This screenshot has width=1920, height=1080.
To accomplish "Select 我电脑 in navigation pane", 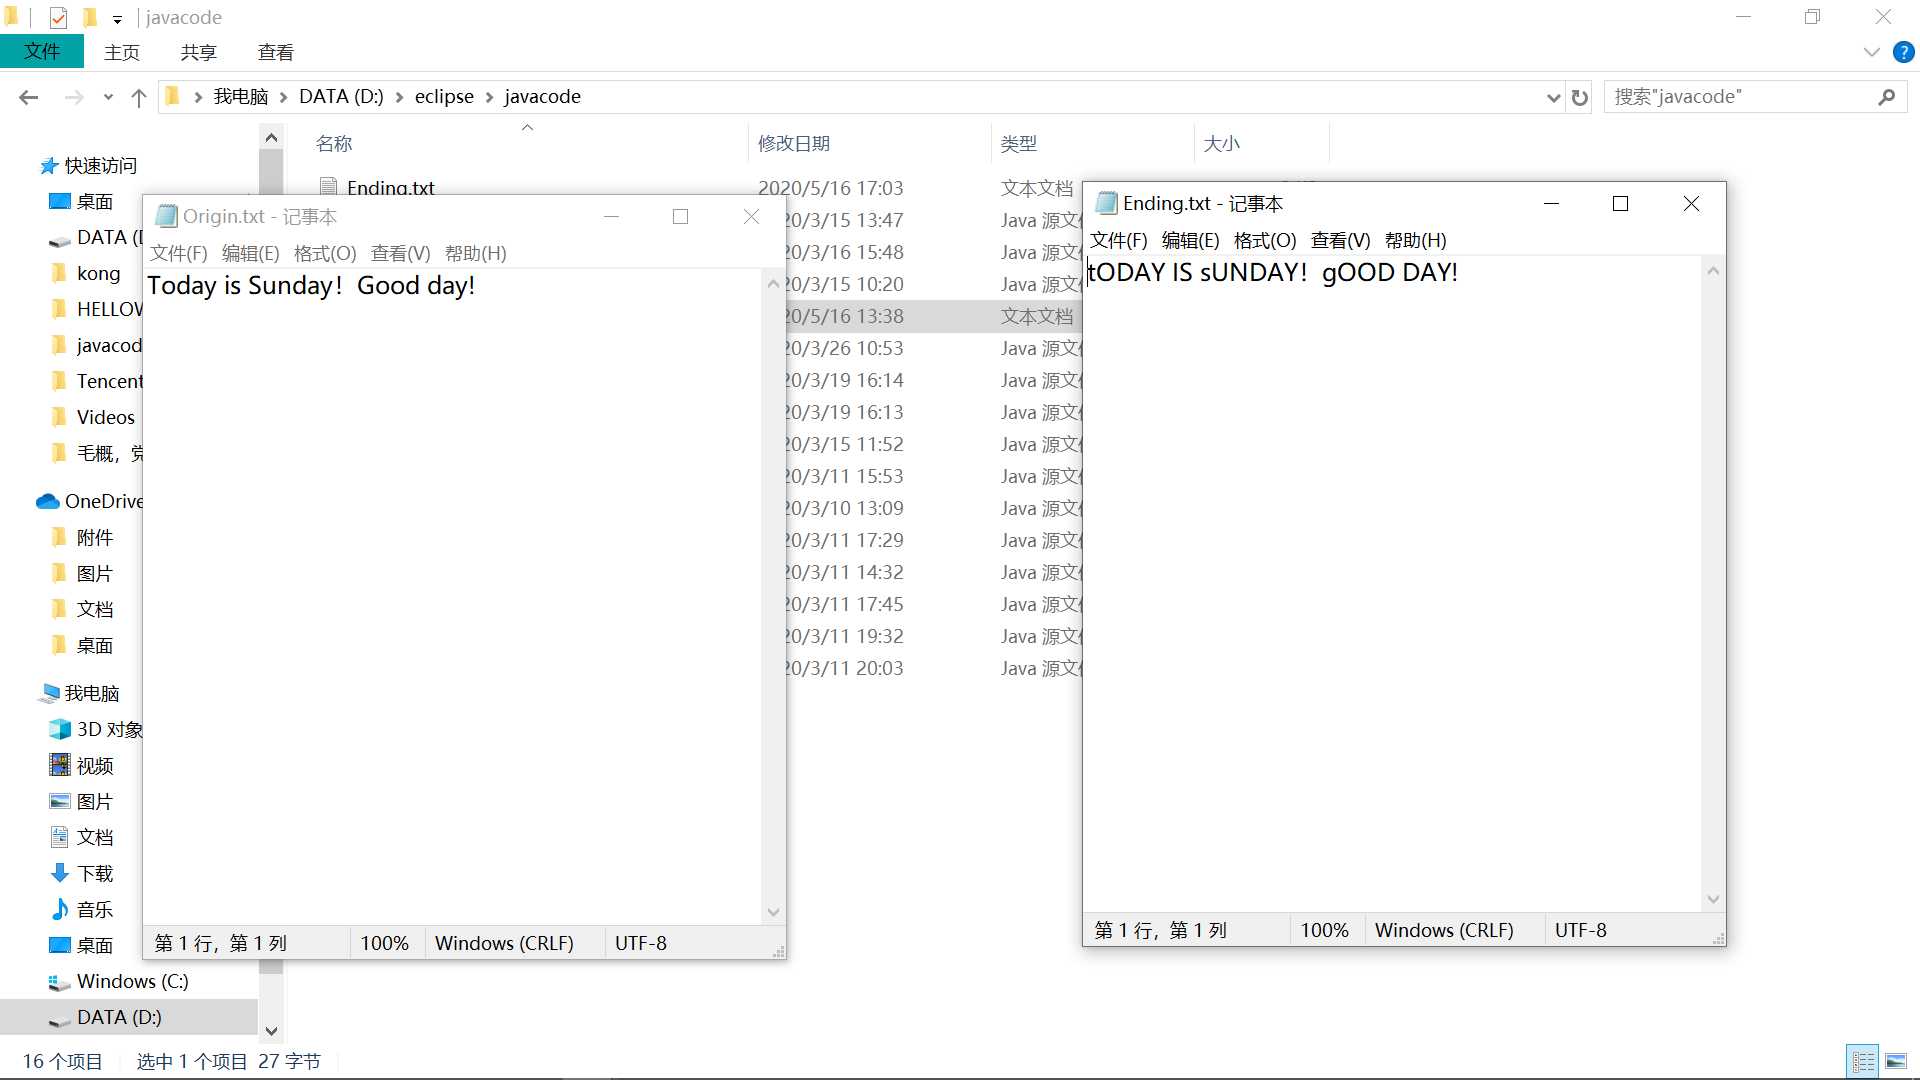I will 91,694.
